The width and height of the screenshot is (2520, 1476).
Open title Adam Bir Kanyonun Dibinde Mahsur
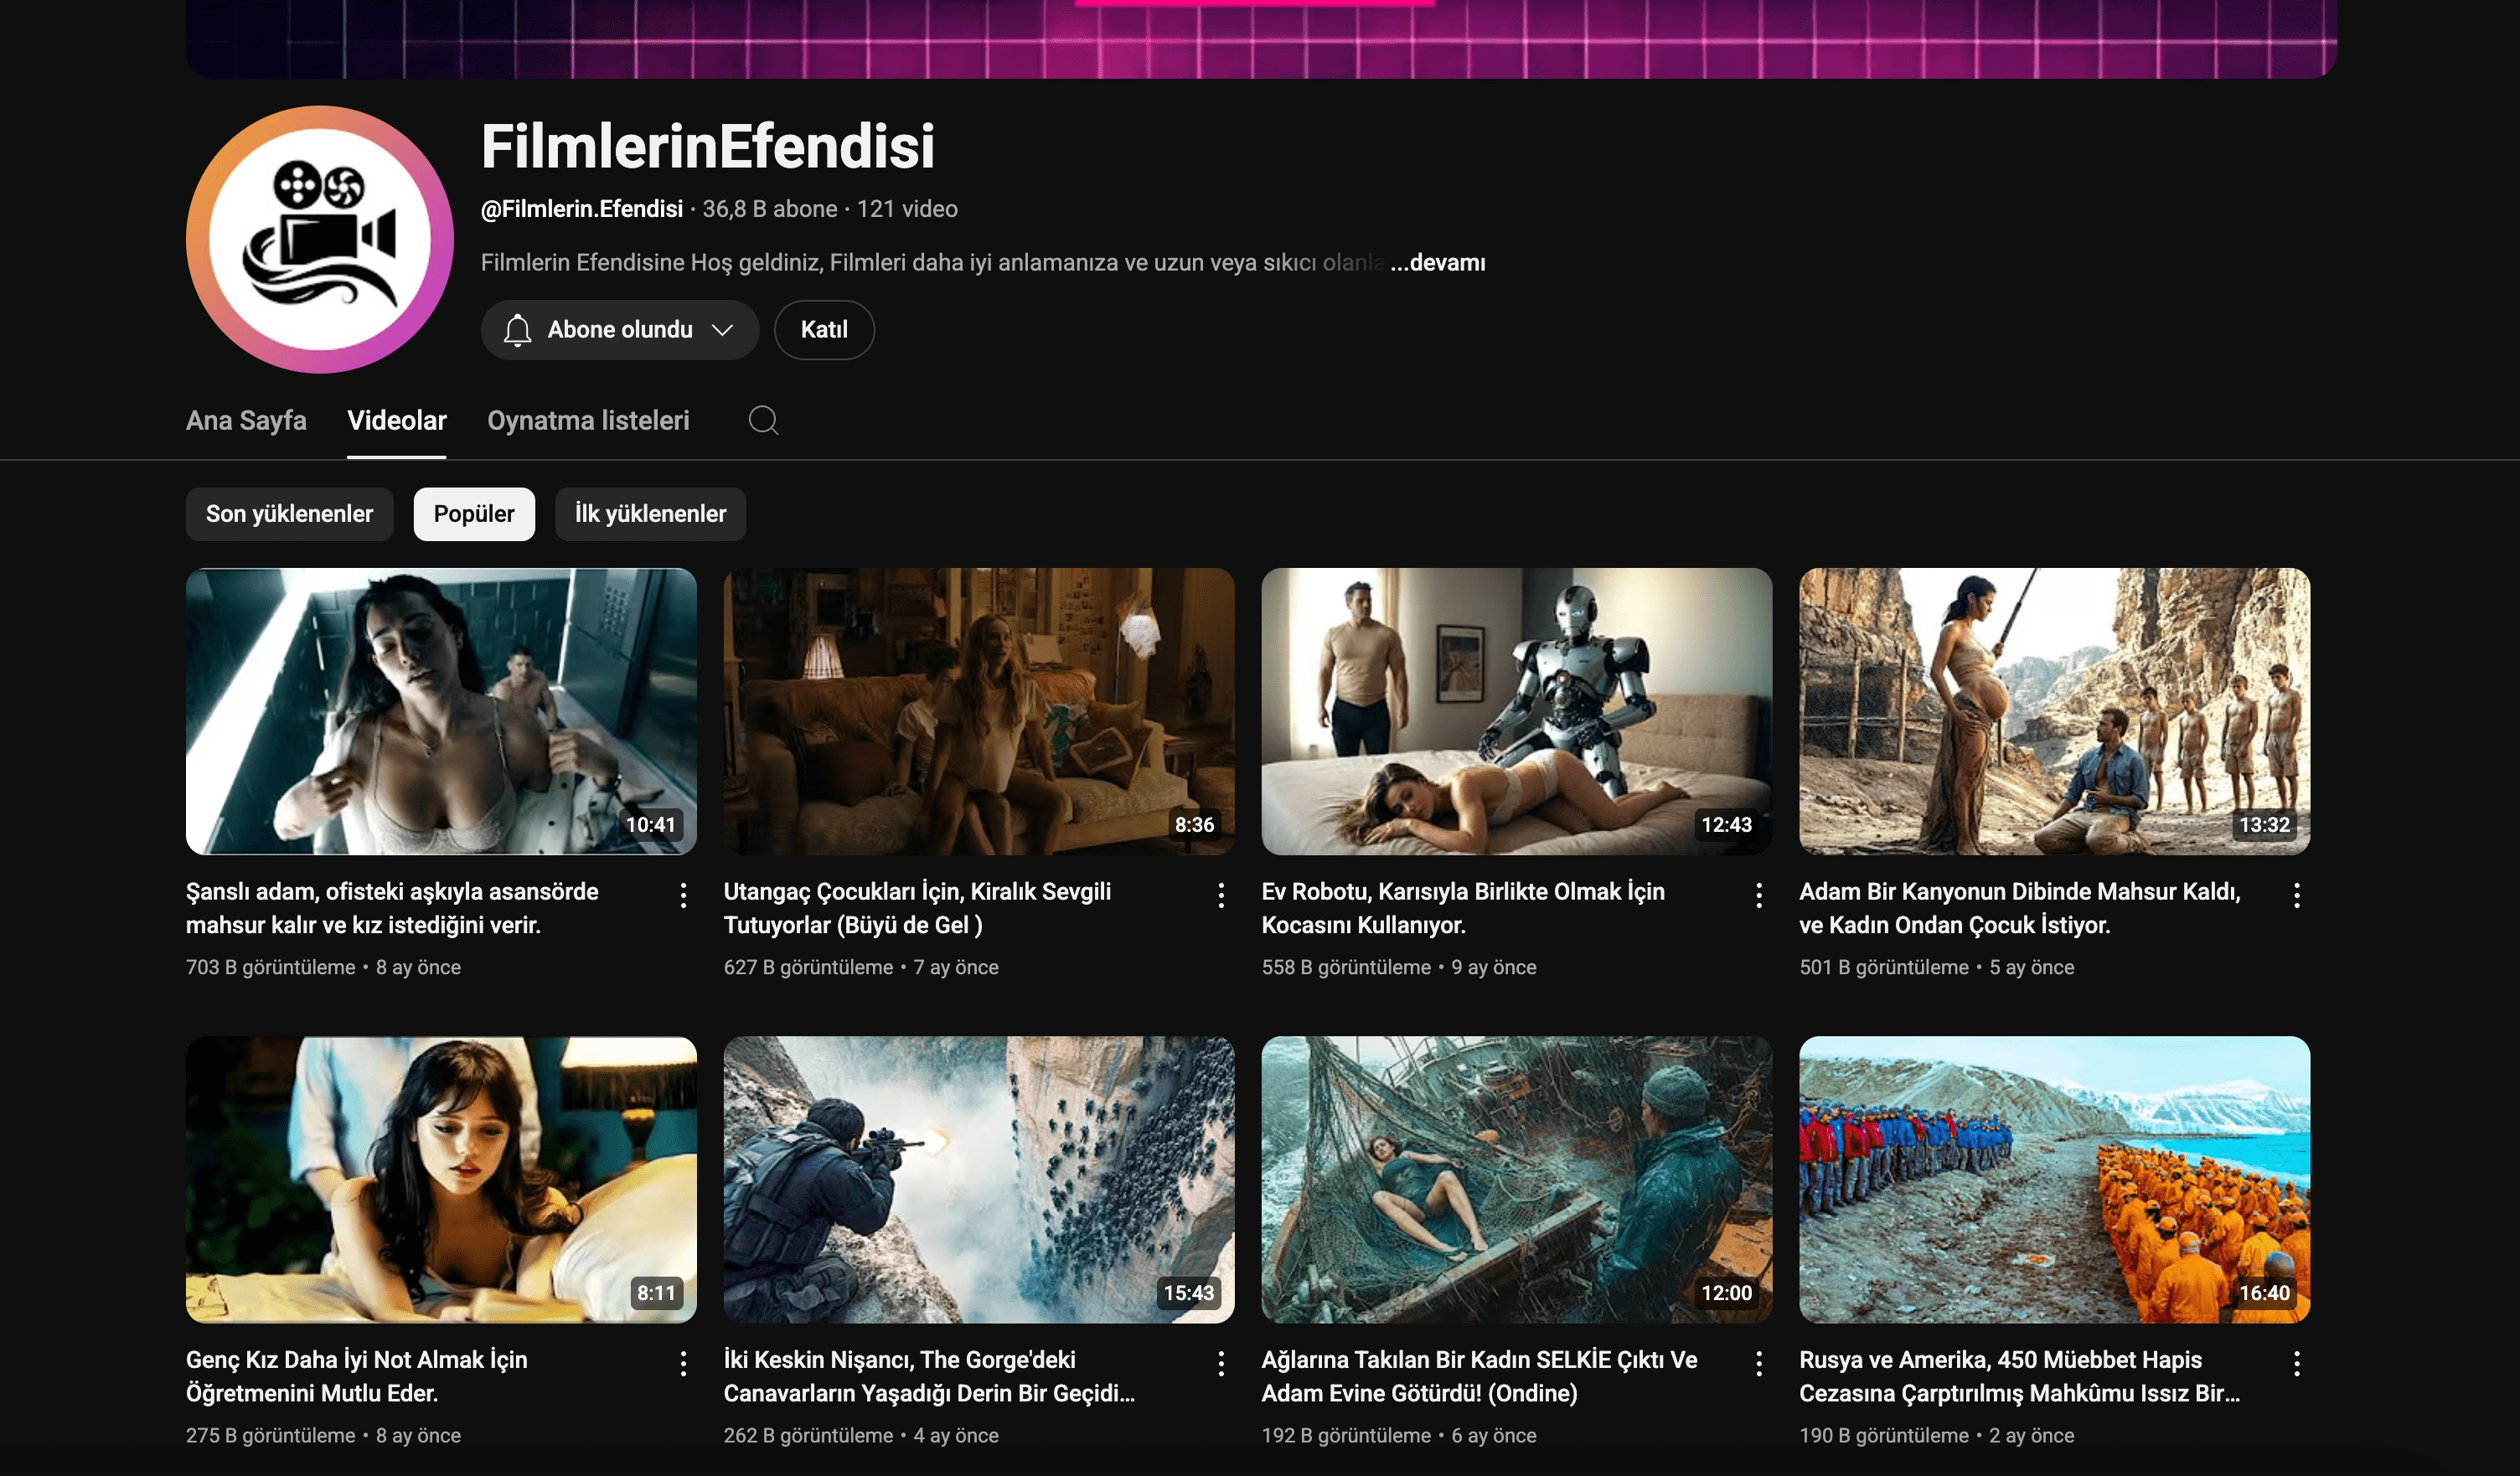(x=2020, y=908)
